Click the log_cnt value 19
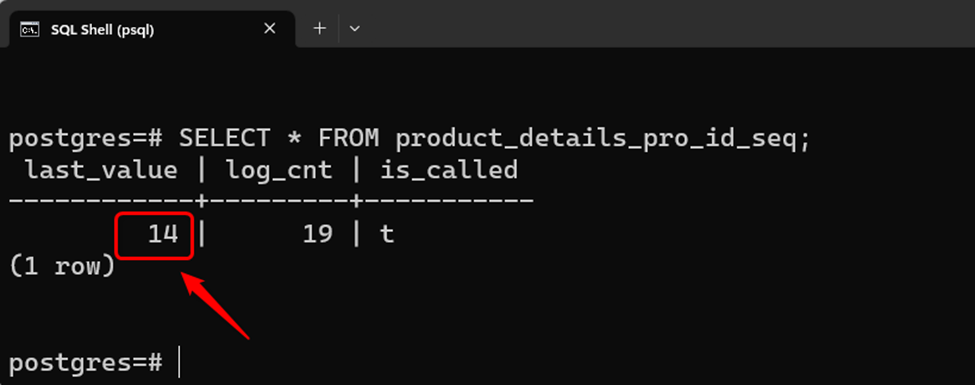 (318, 234)
